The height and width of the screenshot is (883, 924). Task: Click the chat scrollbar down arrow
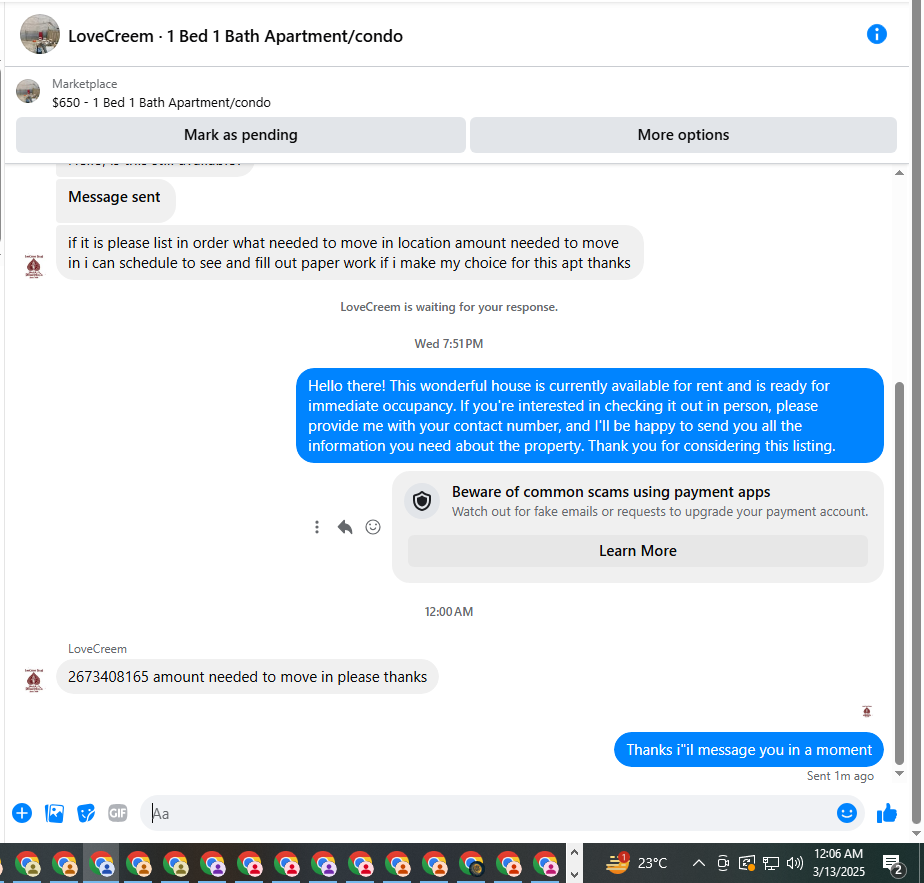[x=899, y=774]
